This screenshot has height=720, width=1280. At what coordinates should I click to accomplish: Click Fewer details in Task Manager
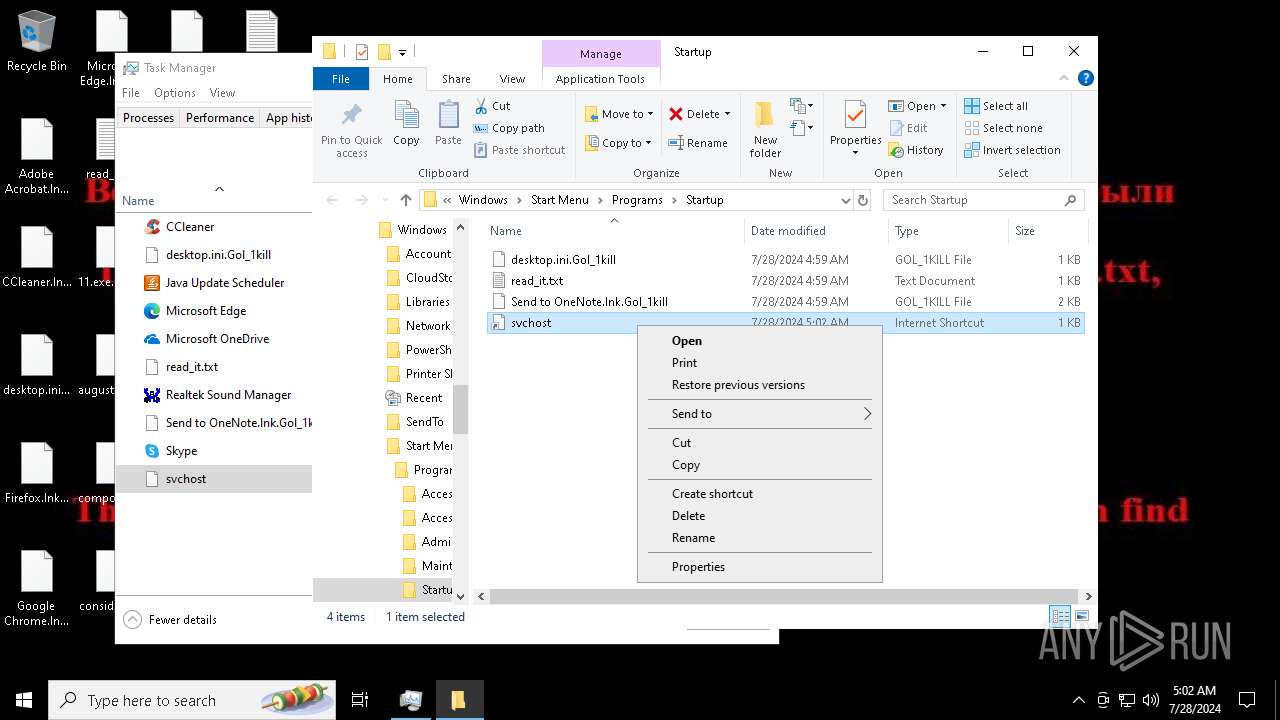(171, 620)
